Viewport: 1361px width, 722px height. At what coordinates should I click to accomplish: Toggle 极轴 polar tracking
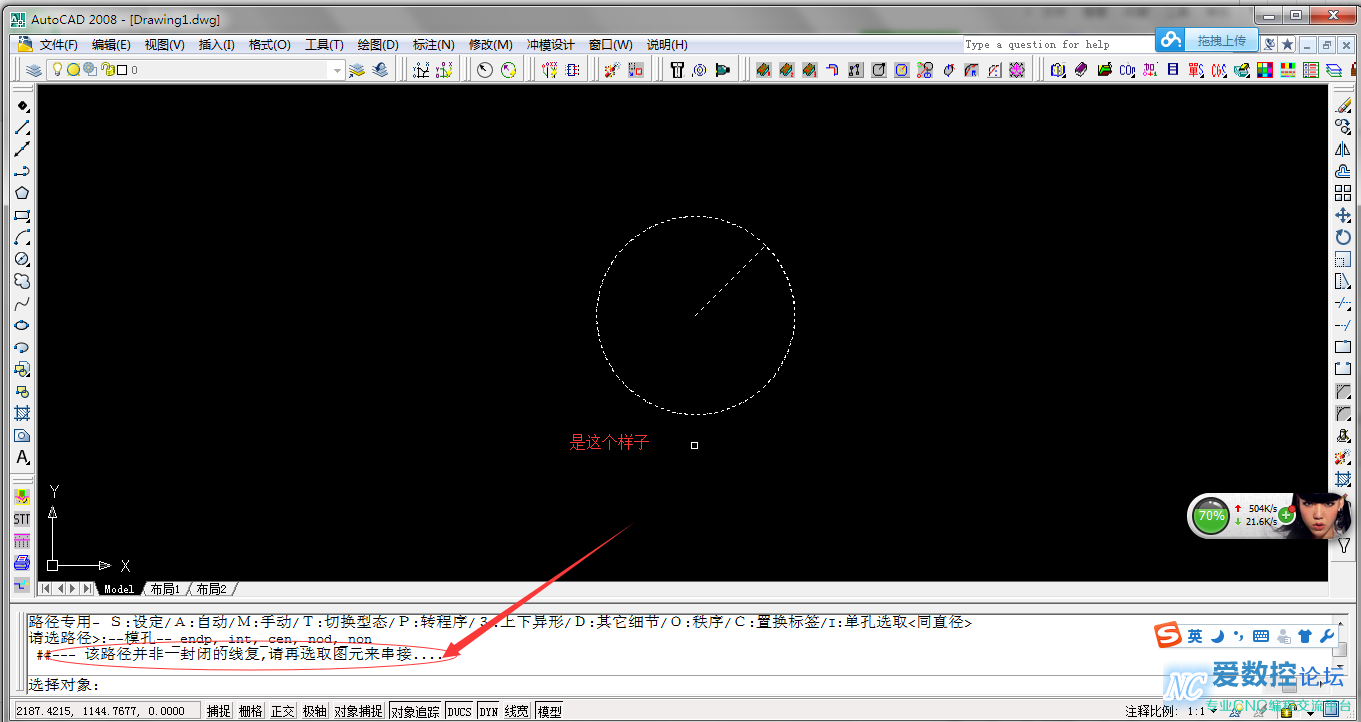315,711
